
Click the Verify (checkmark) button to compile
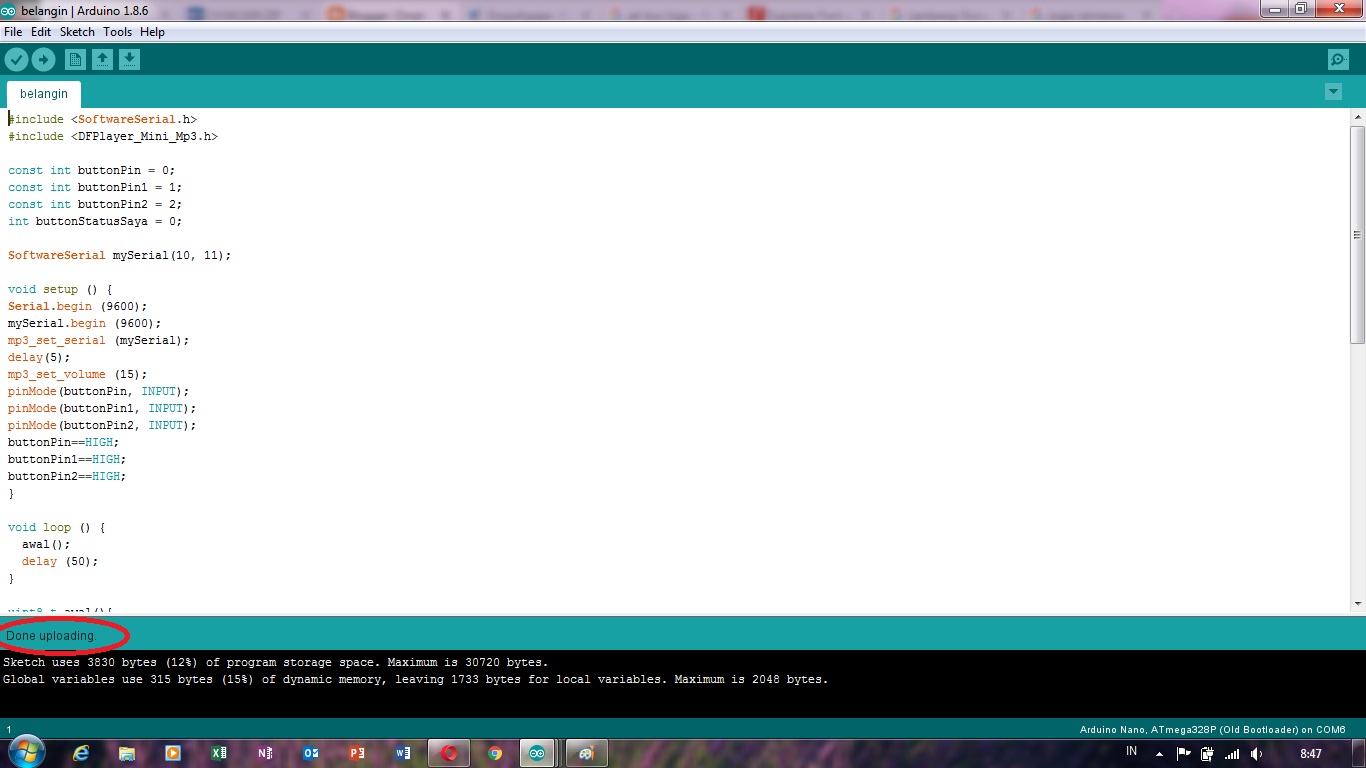pyautogui.click(x=16, y=59)
